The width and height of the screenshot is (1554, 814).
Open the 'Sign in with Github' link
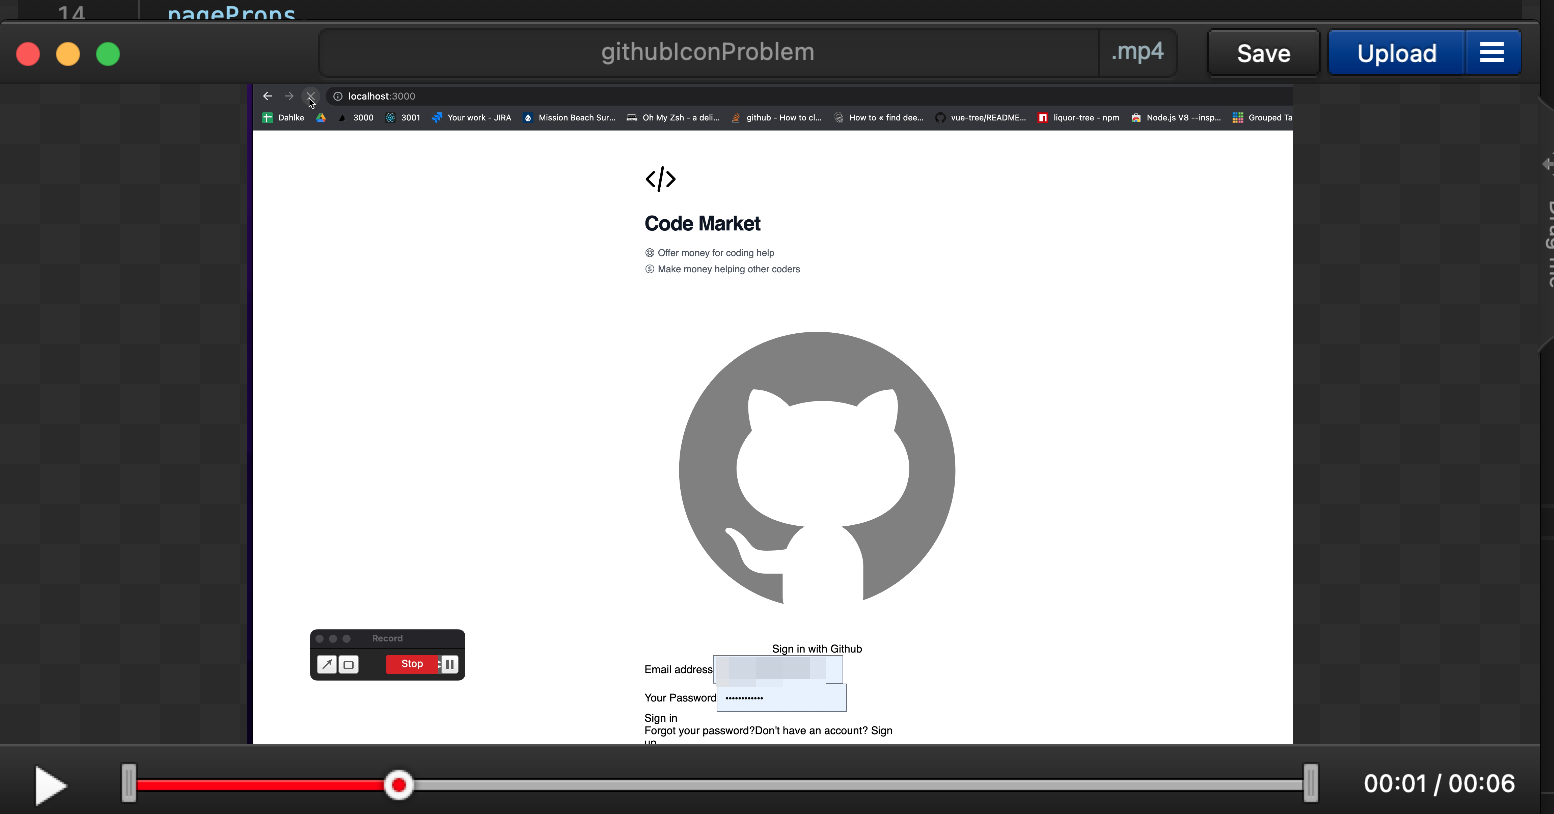(816, 648)
